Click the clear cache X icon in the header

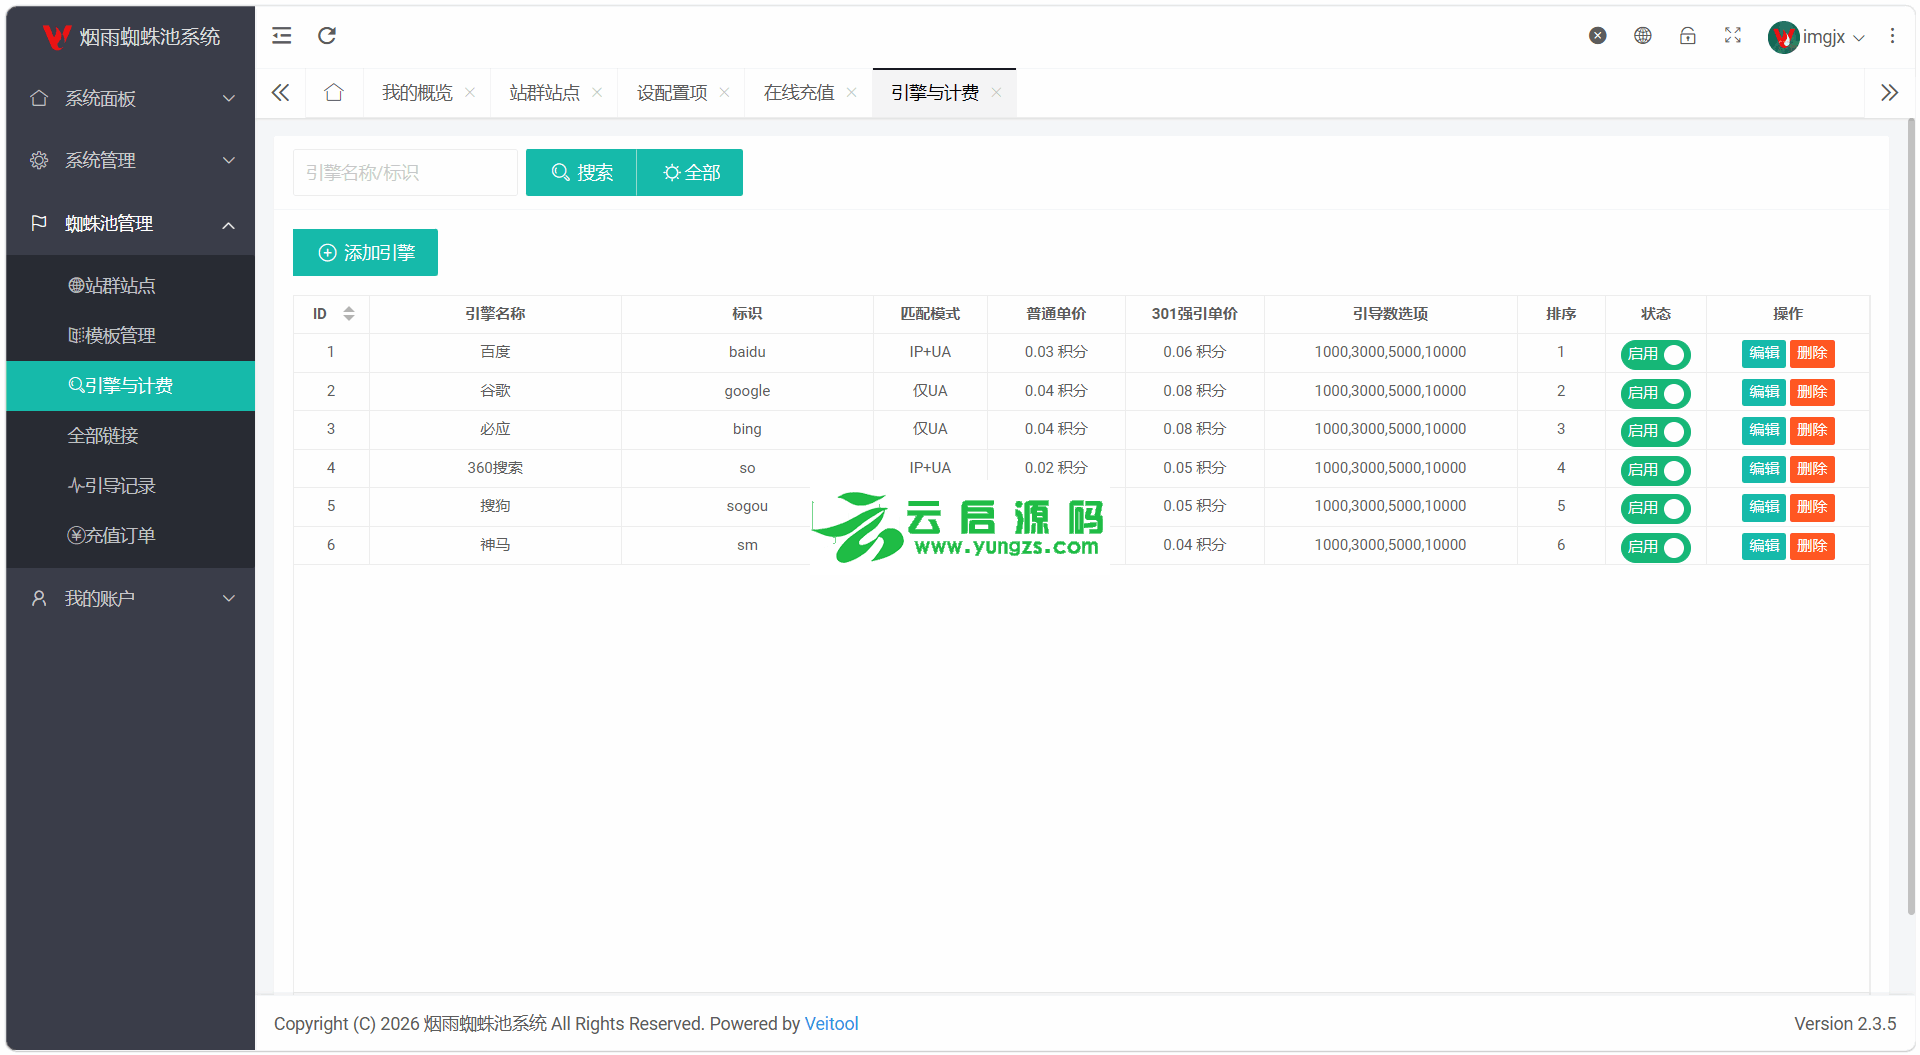(x=1598, y=36)
